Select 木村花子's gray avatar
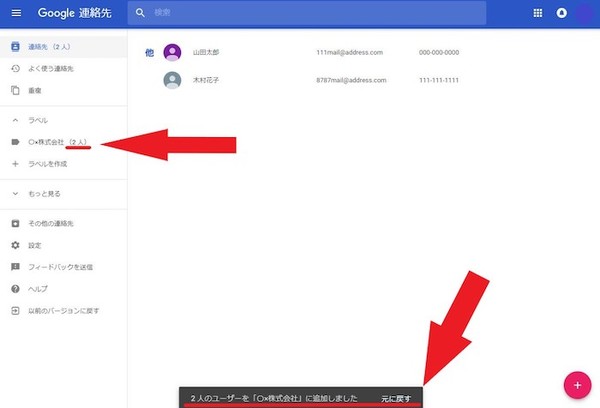This screenshot has width=600, height=408. (x=172, y=80)
